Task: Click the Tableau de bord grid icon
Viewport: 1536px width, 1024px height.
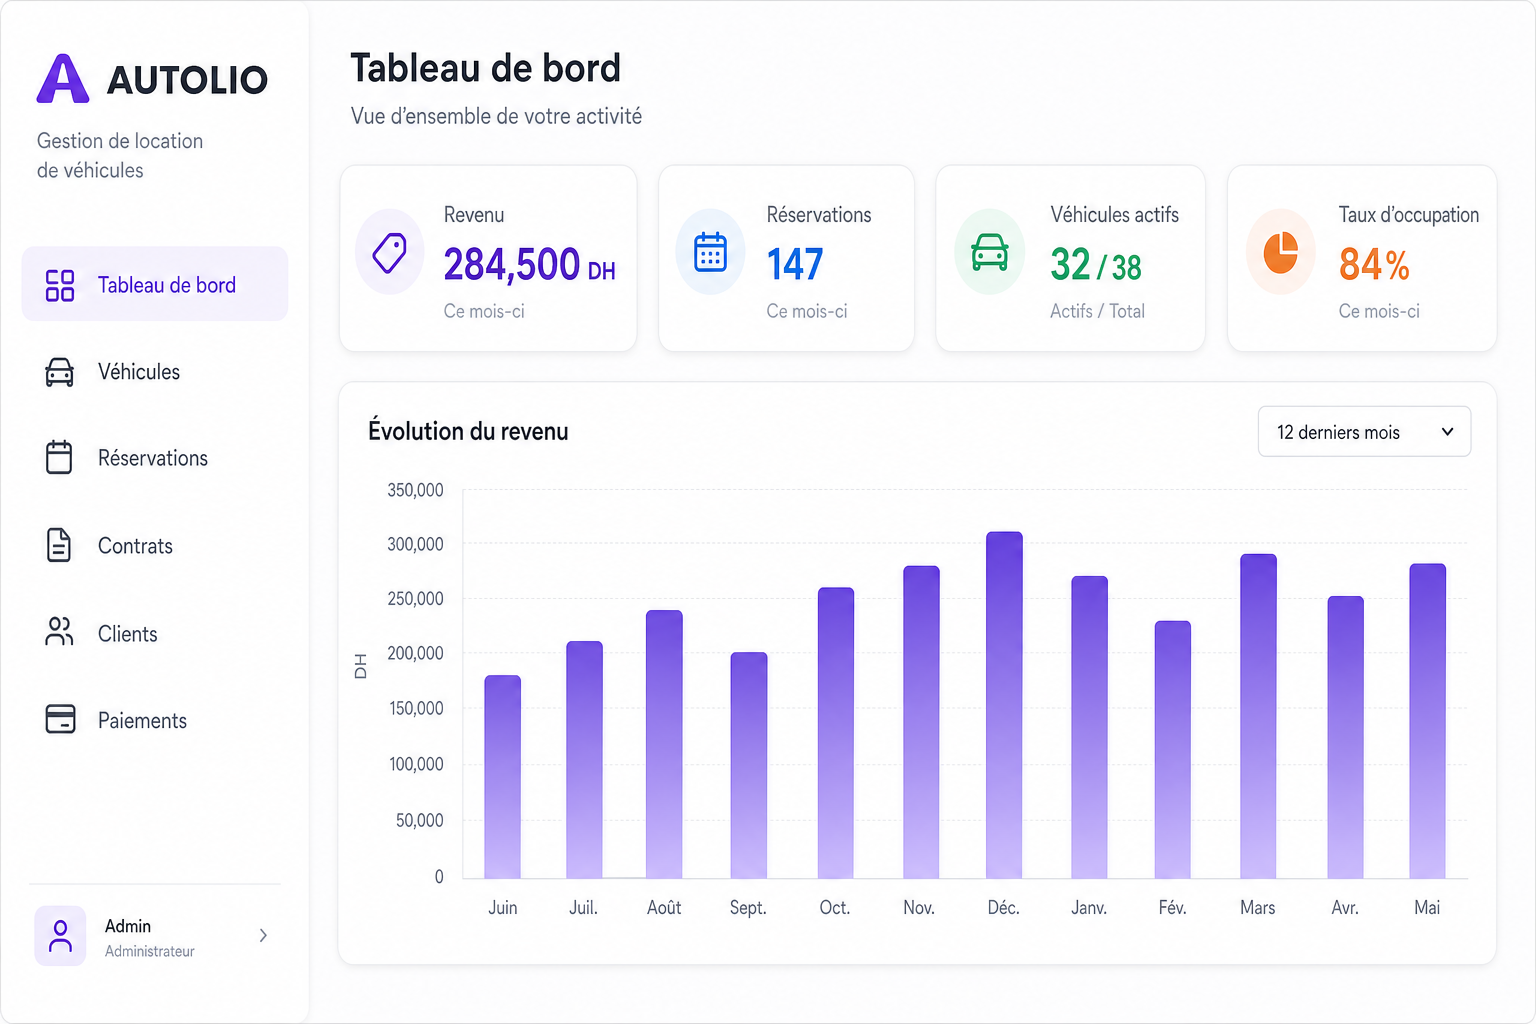Action: coord(60,285)
